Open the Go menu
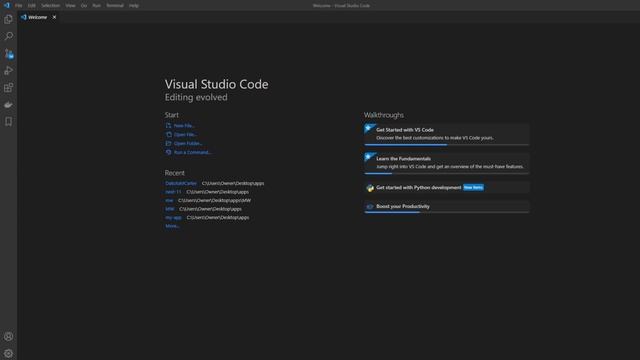This screenshot has height=360, width=640. click(x=84, y=6)
